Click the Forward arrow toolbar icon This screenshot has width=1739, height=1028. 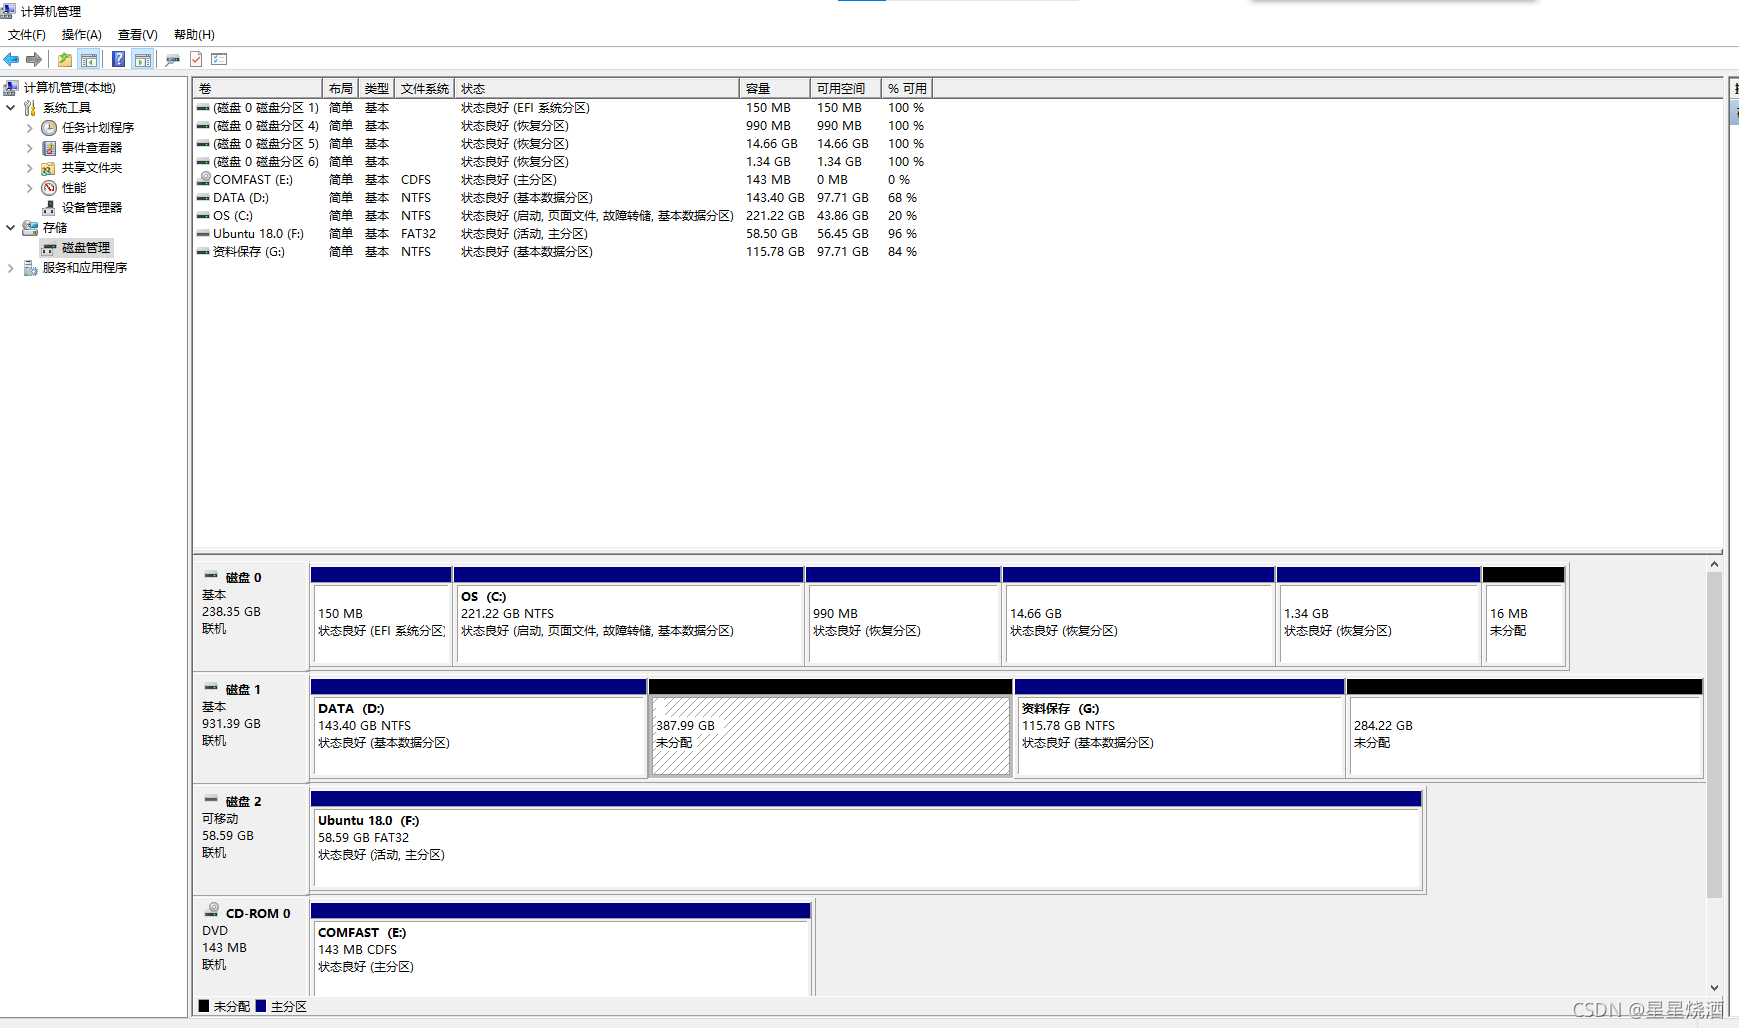34,60
